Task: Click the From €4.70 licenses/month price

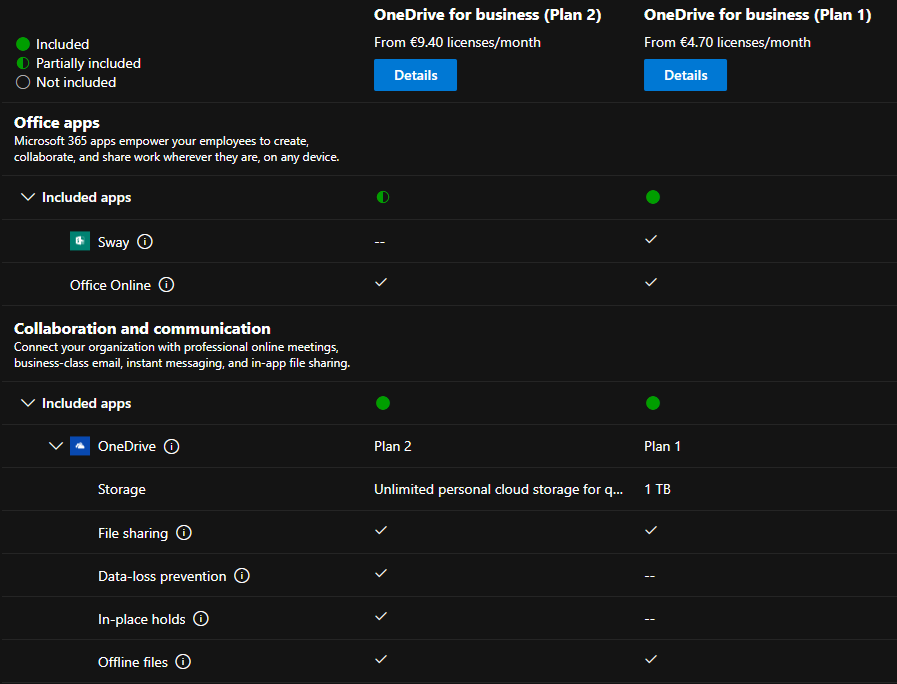Action: pos(727,42)
